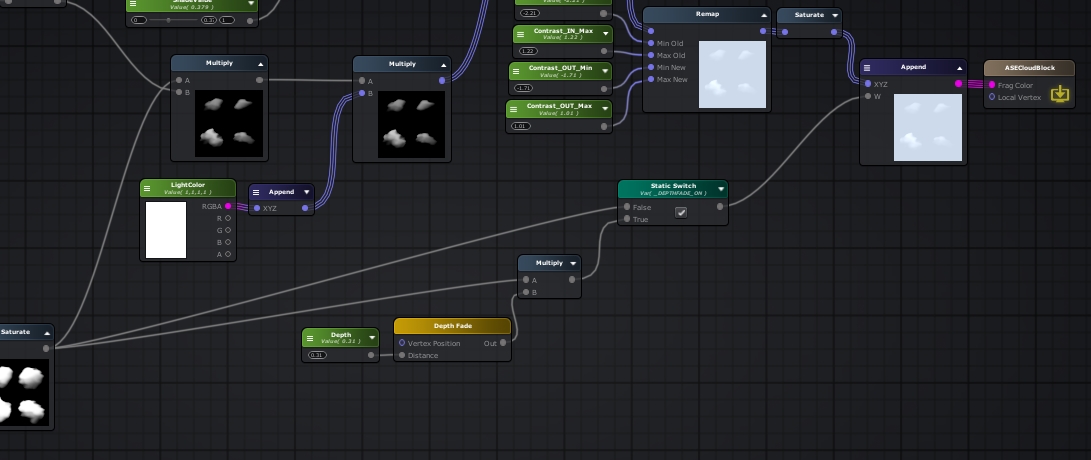The image size is (1091, 460).
Task: Open the Contrast_OUT_Max dropdown arrow
Action: pos(605,109)
